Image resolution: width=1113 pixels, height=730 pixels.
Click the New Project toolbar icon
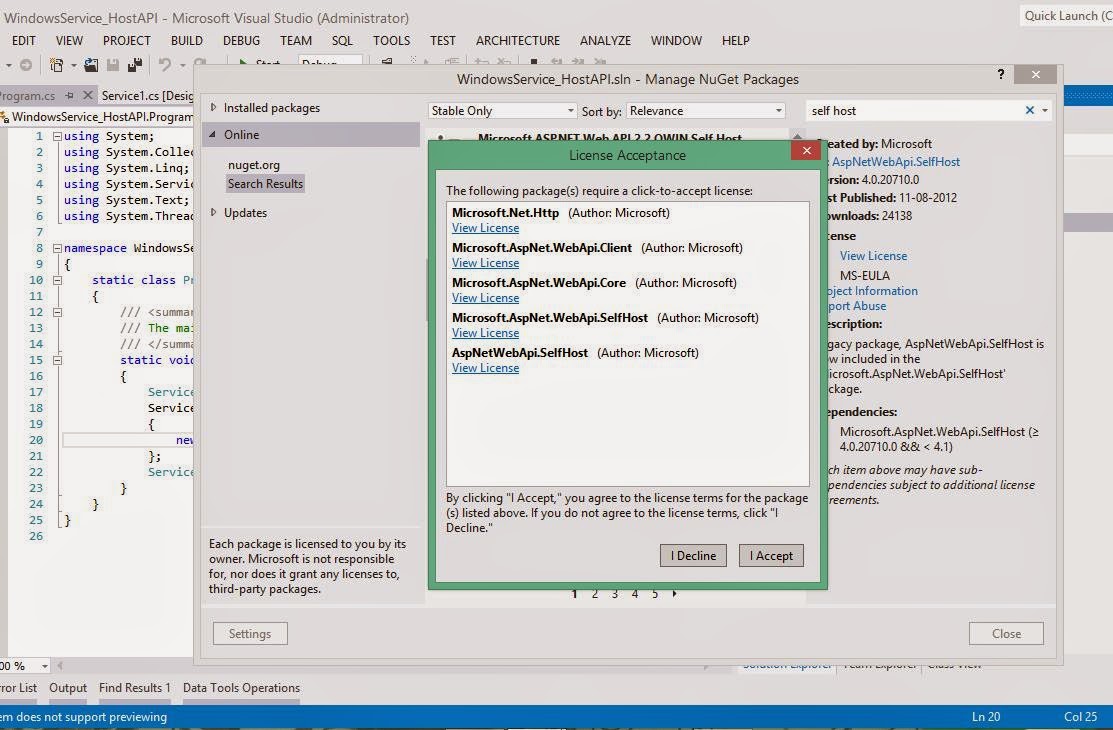click(56, 65)
